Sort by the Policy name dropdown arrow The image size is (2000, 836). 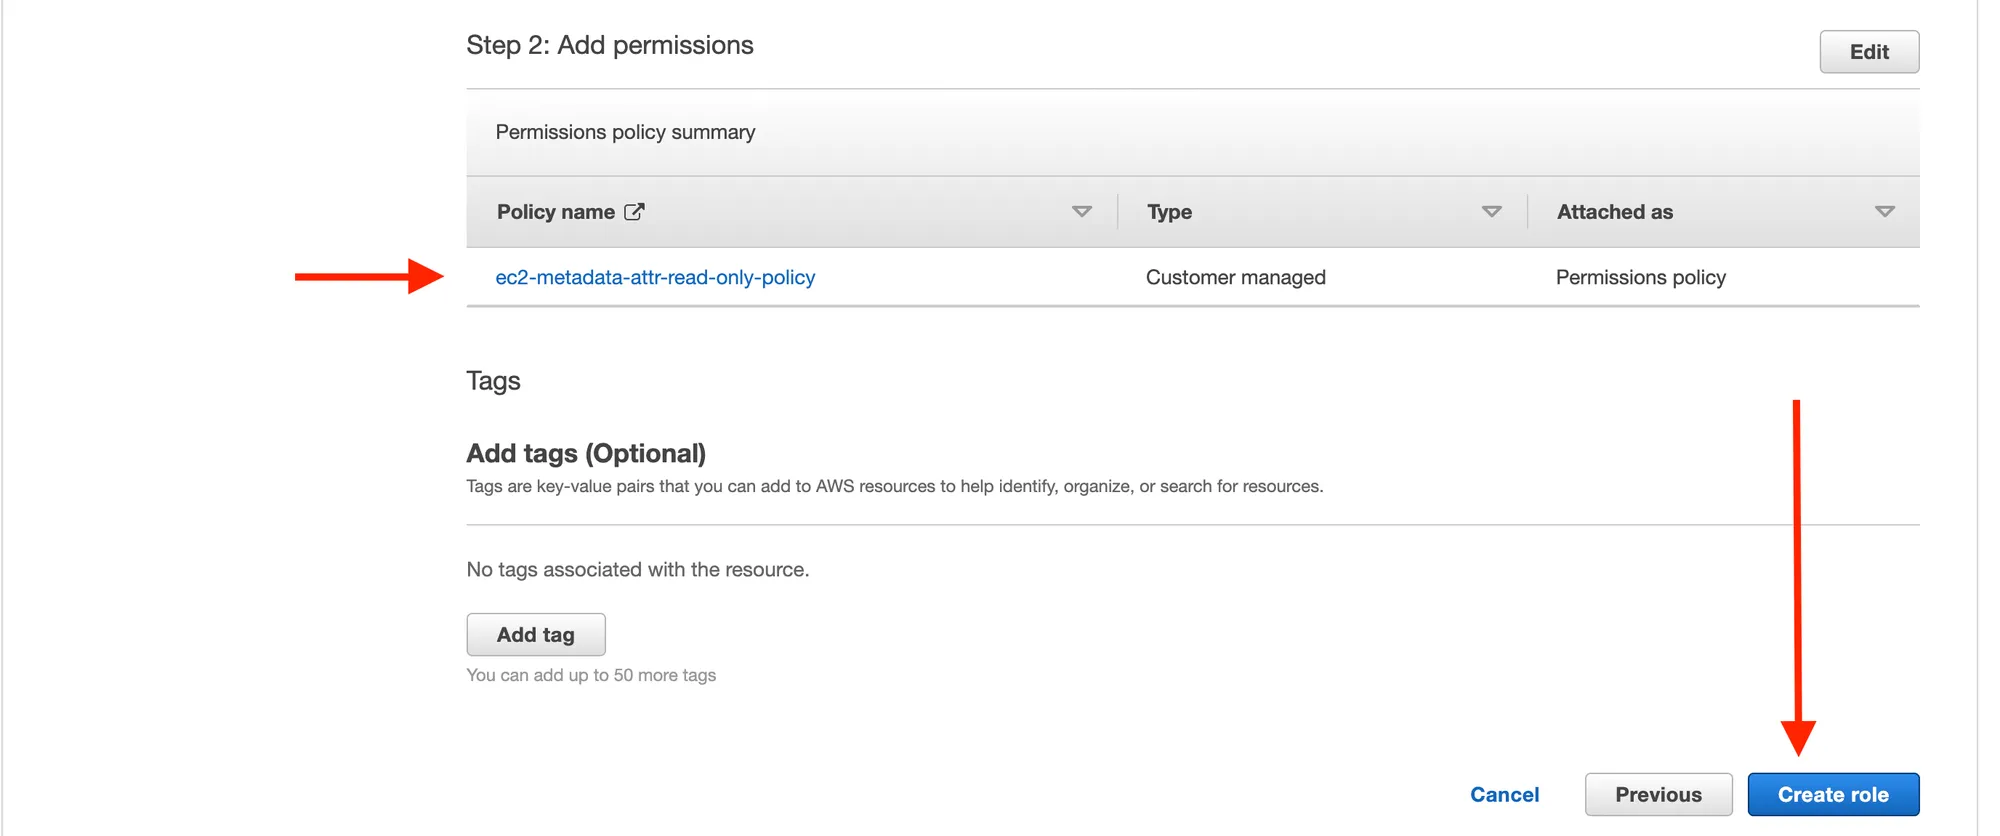pos(1081,212)
